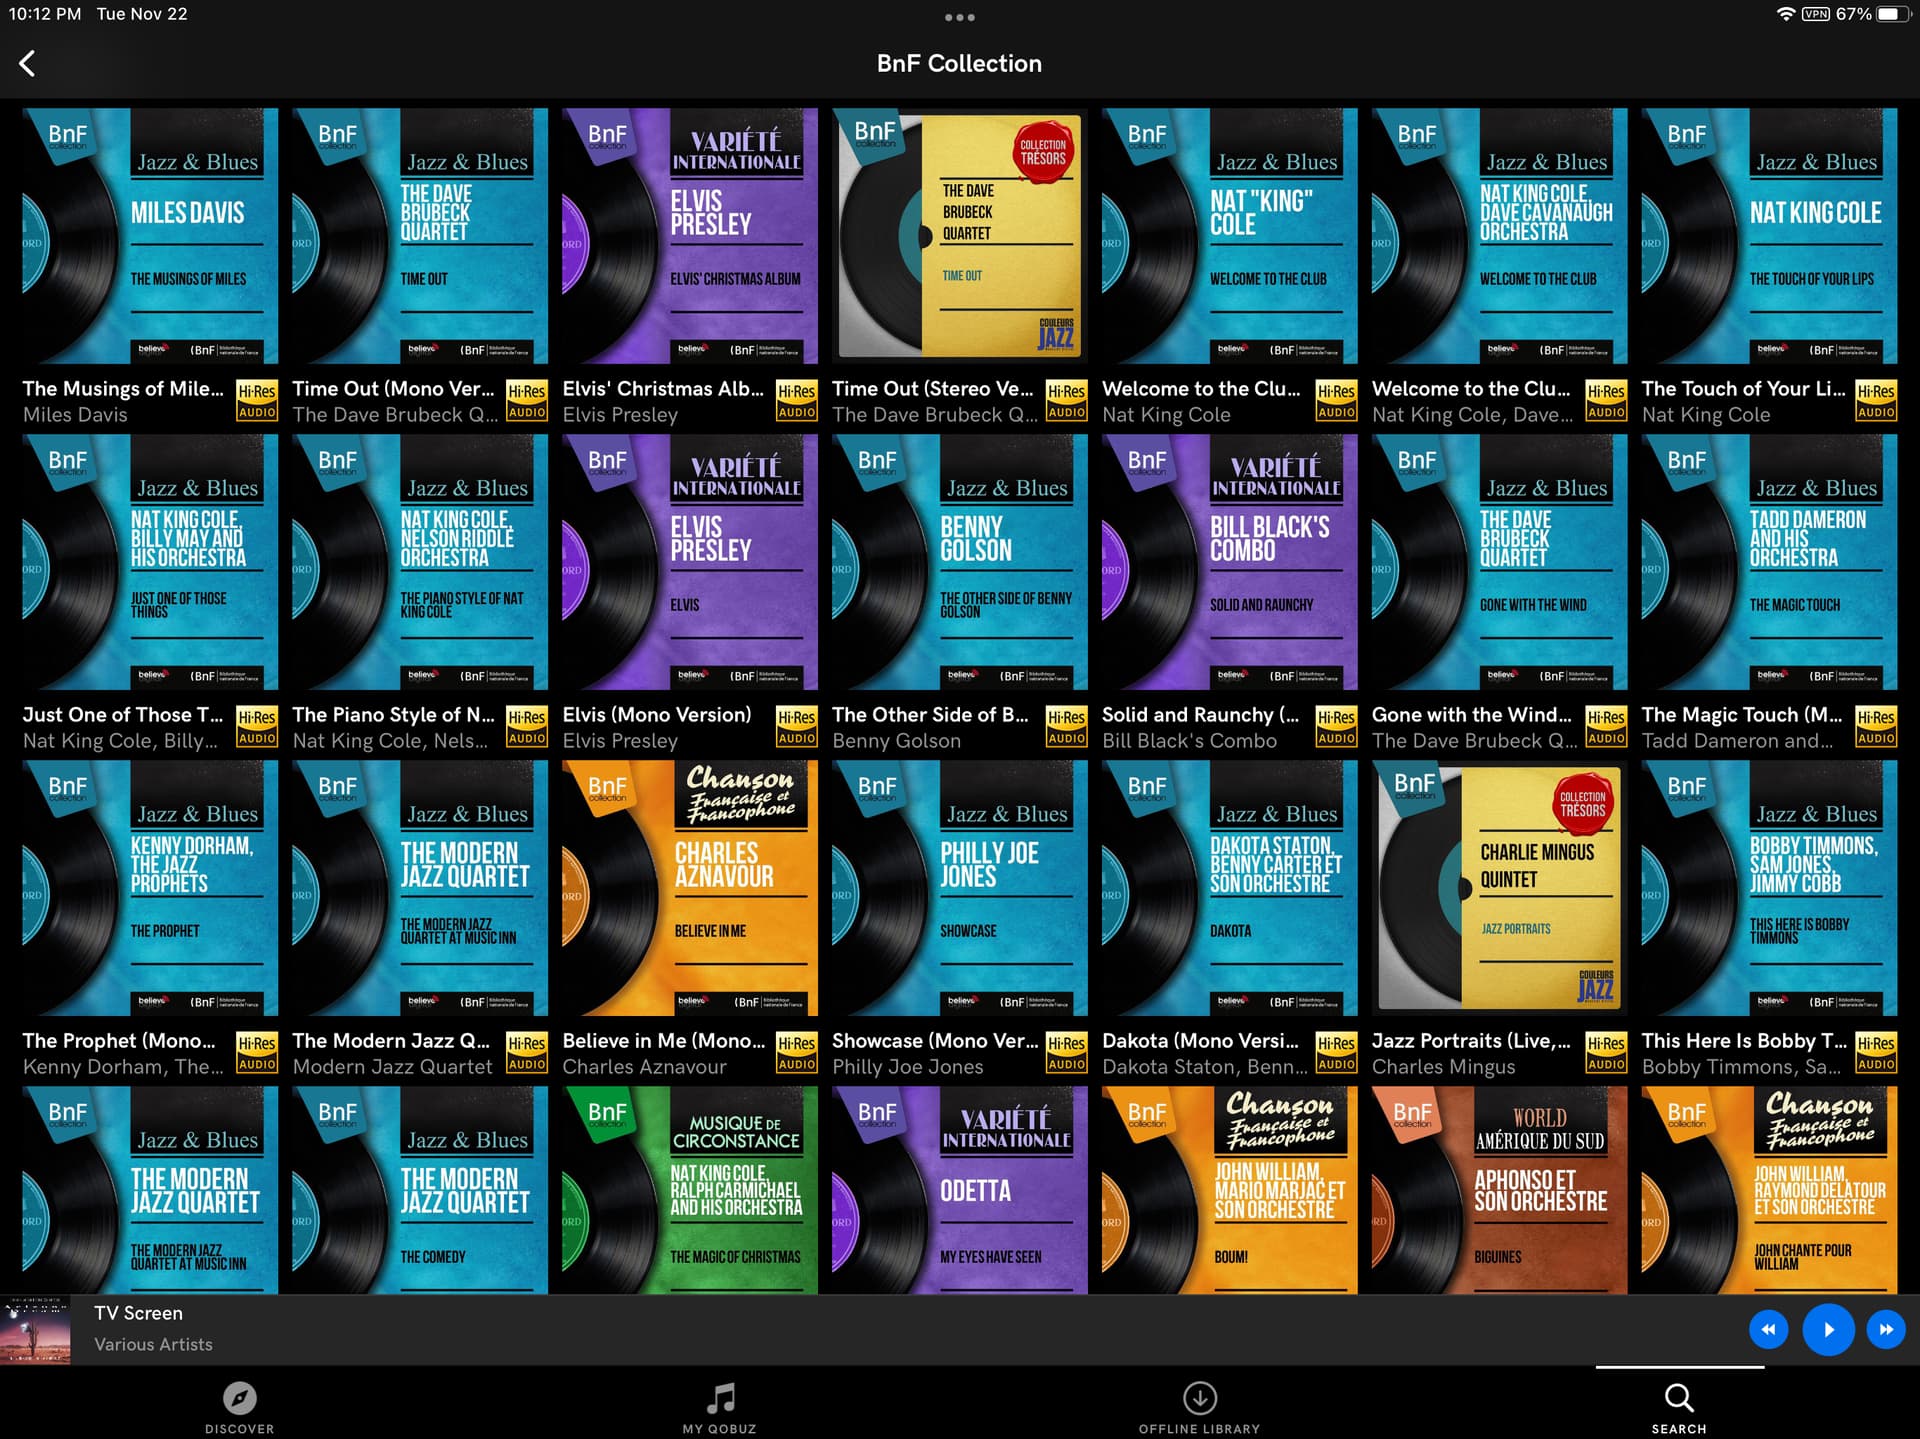
Task: Open artist Philly Joe Jones link
Action: pyautogui.click(x=907, y=1067)
